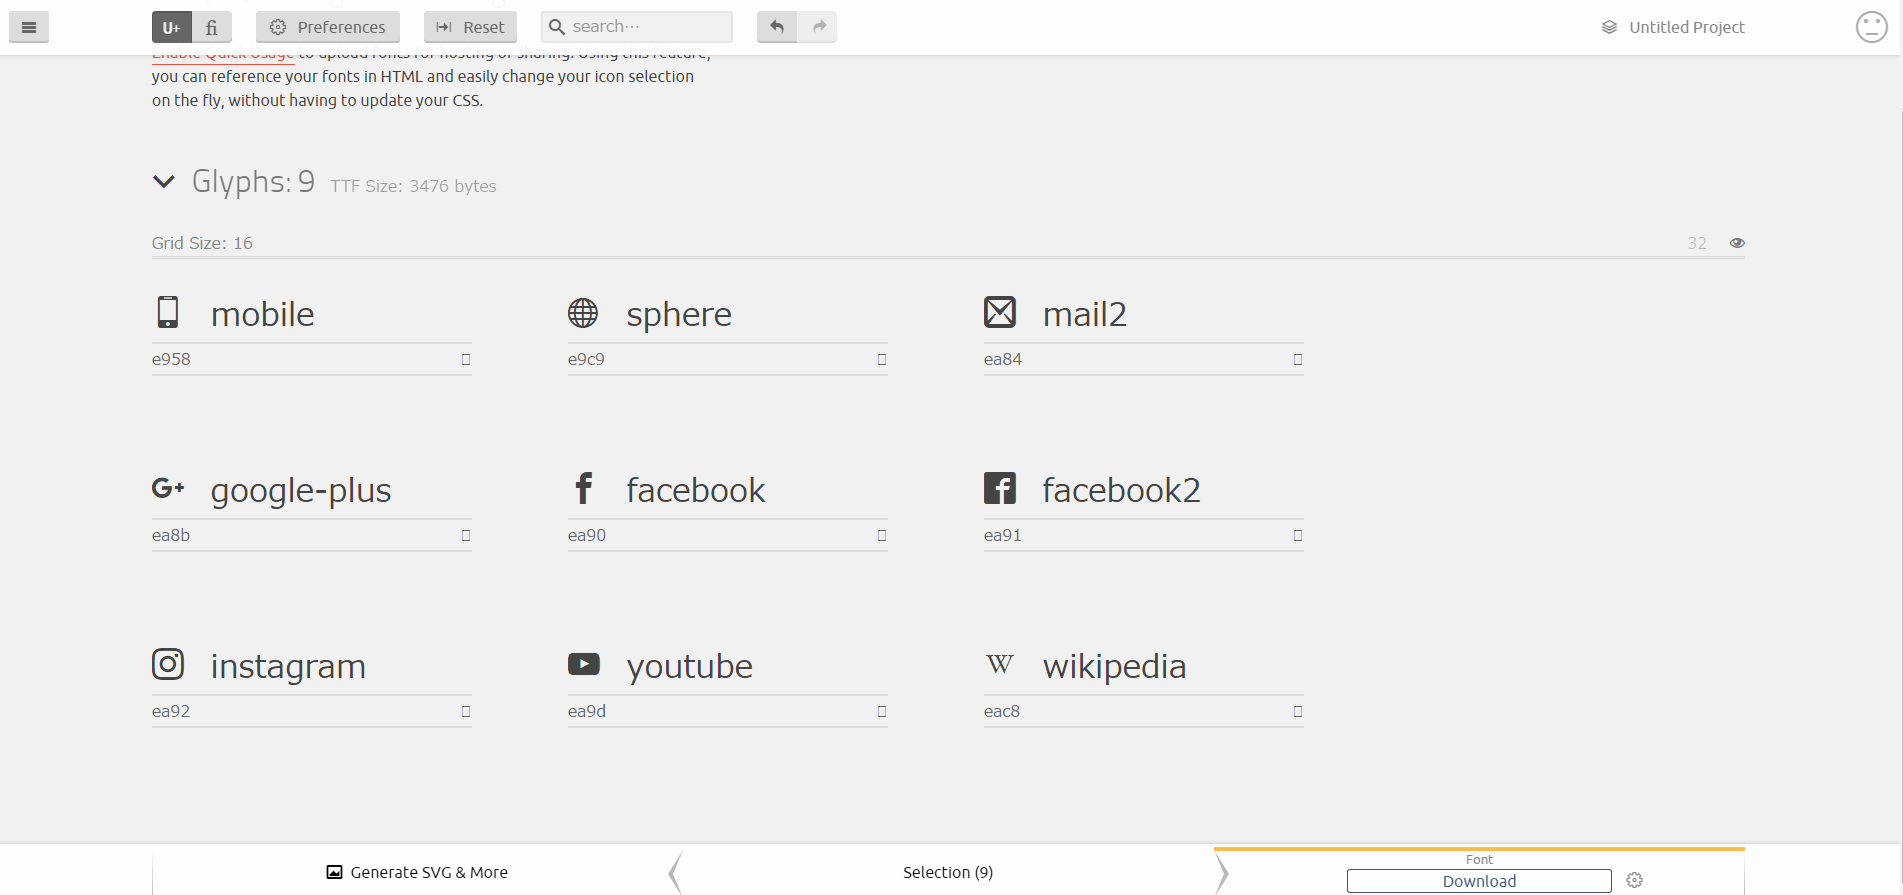
Task: Click the instagram glyph icon
Action: (168, 664)
